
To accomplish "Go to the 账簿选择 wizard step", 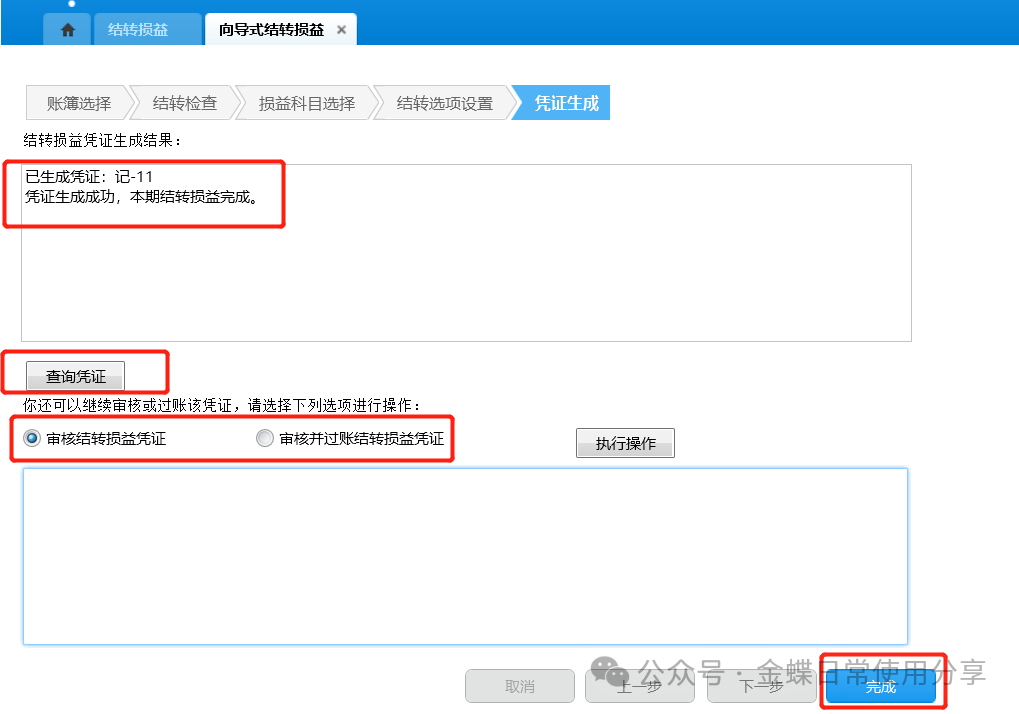I will 78,103.
